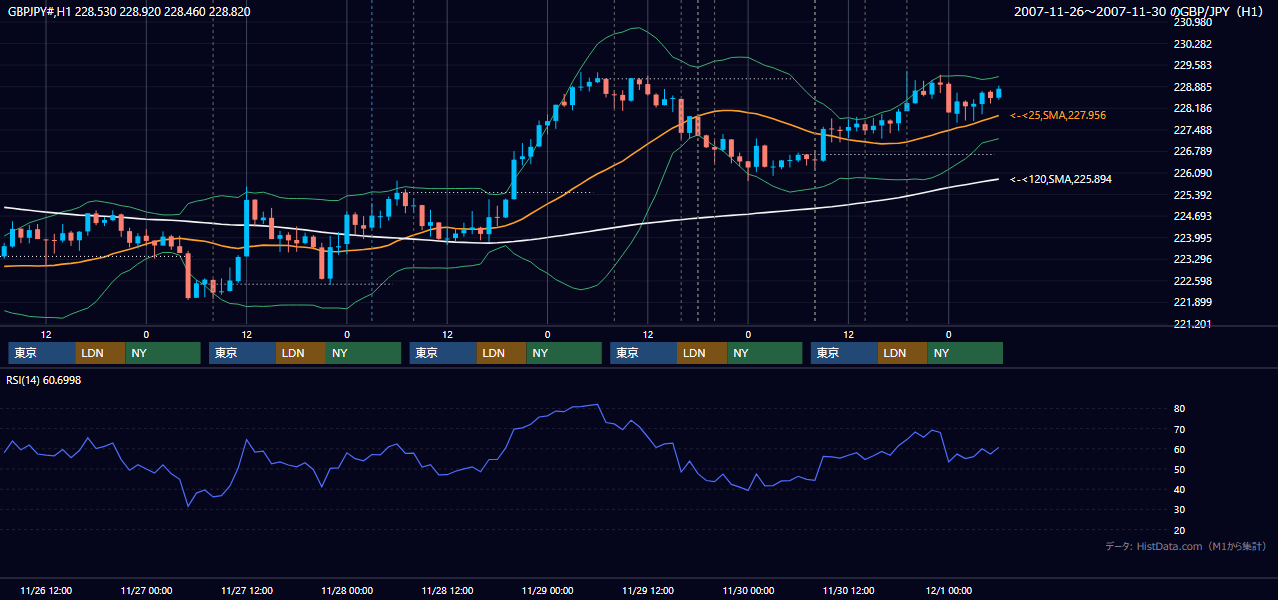1278x600 pixels.
Task: Select the NY session box for 11/28
Action: pyautogui.click(x=564, y=353)
